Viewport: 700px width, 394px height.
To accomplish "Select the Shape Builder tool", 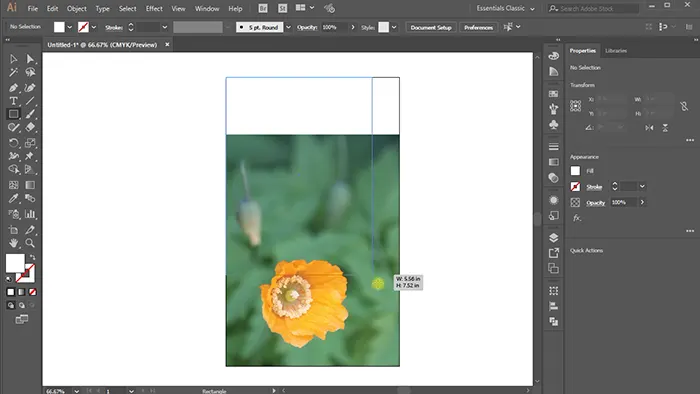I will point(13,170).
